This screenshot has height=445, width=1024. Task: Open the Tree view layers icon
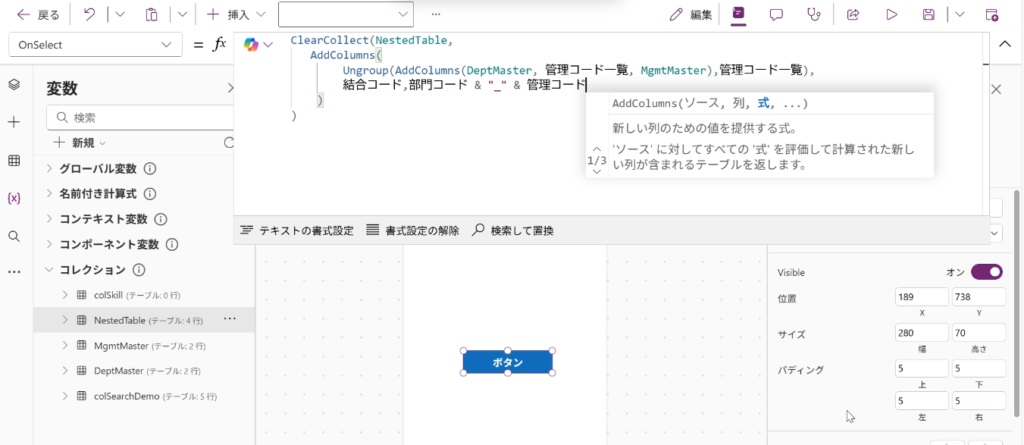[14, 85]
